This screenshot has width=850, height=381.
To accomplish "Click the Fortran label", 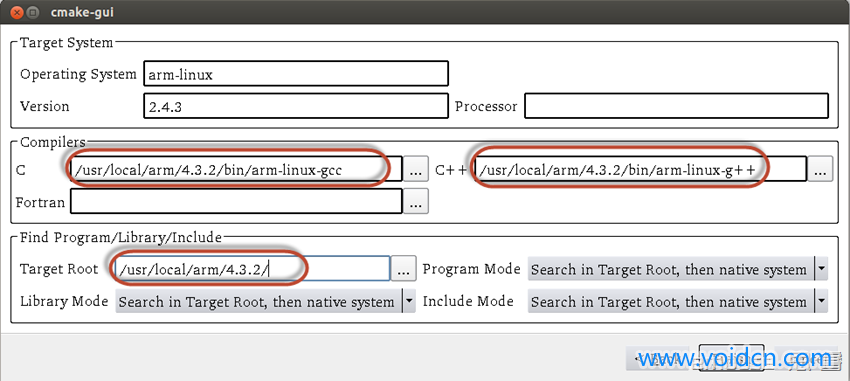I will (x=40, y=202).
